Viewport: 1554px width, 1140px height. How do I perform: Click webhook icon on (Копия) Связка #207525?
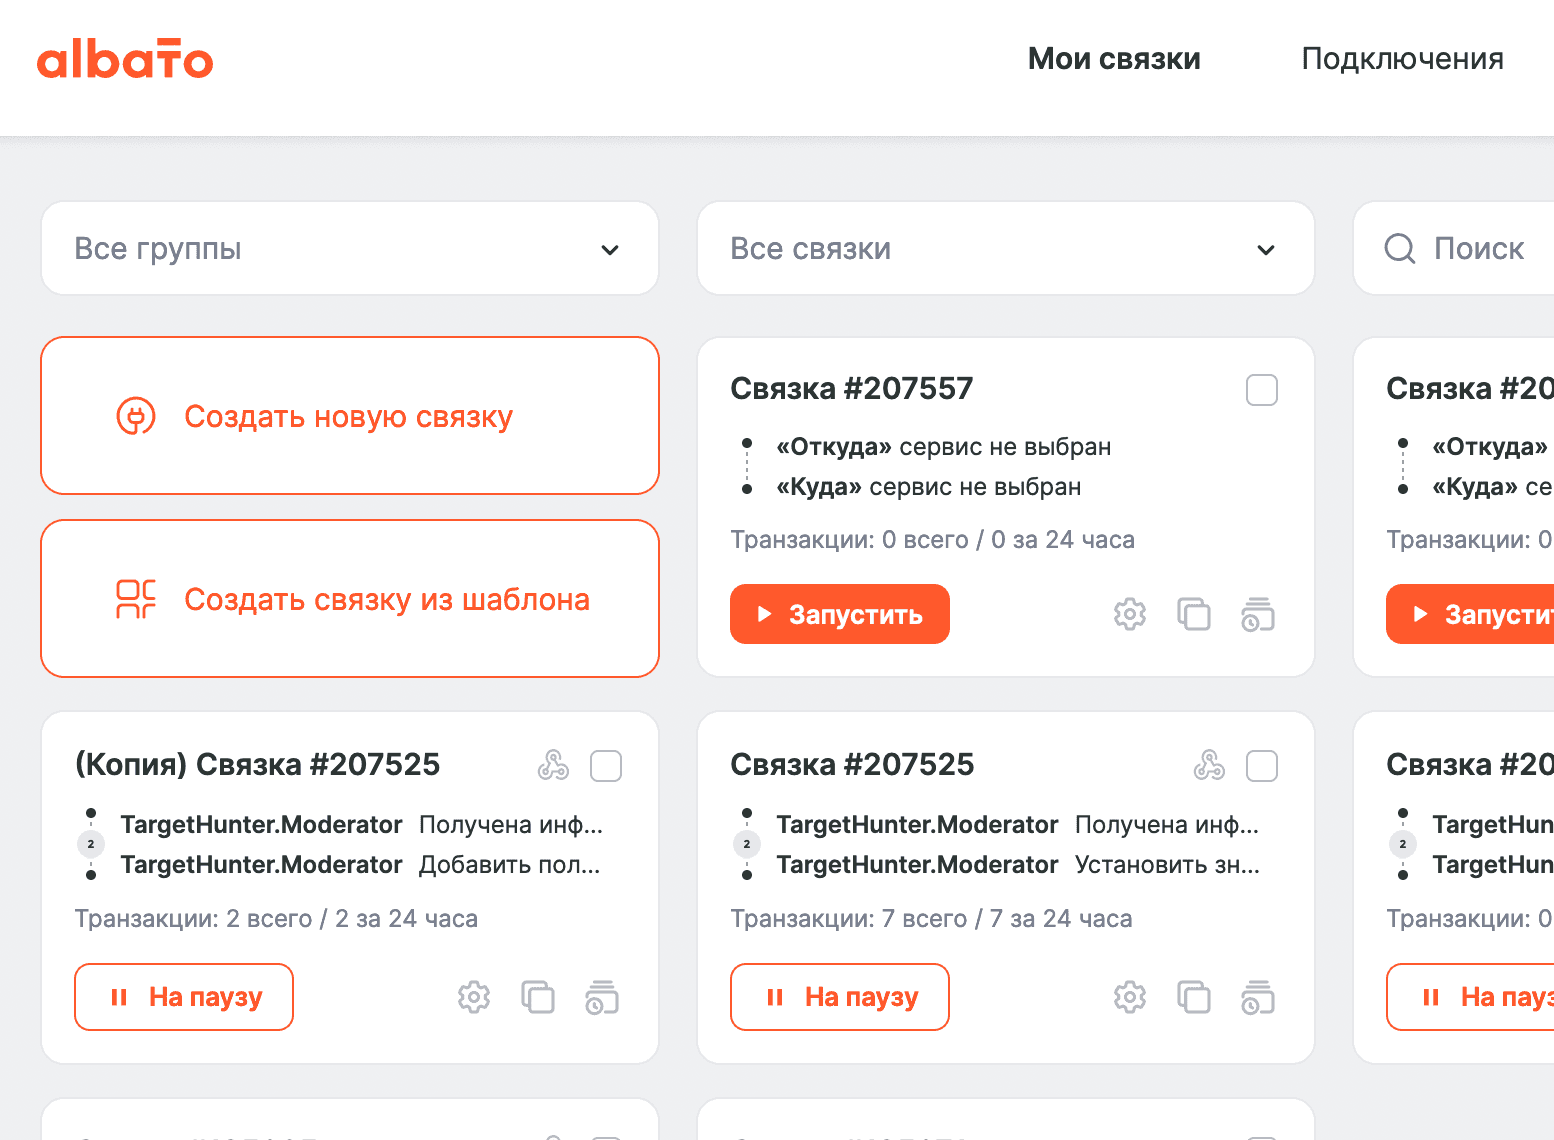point(553,766)
